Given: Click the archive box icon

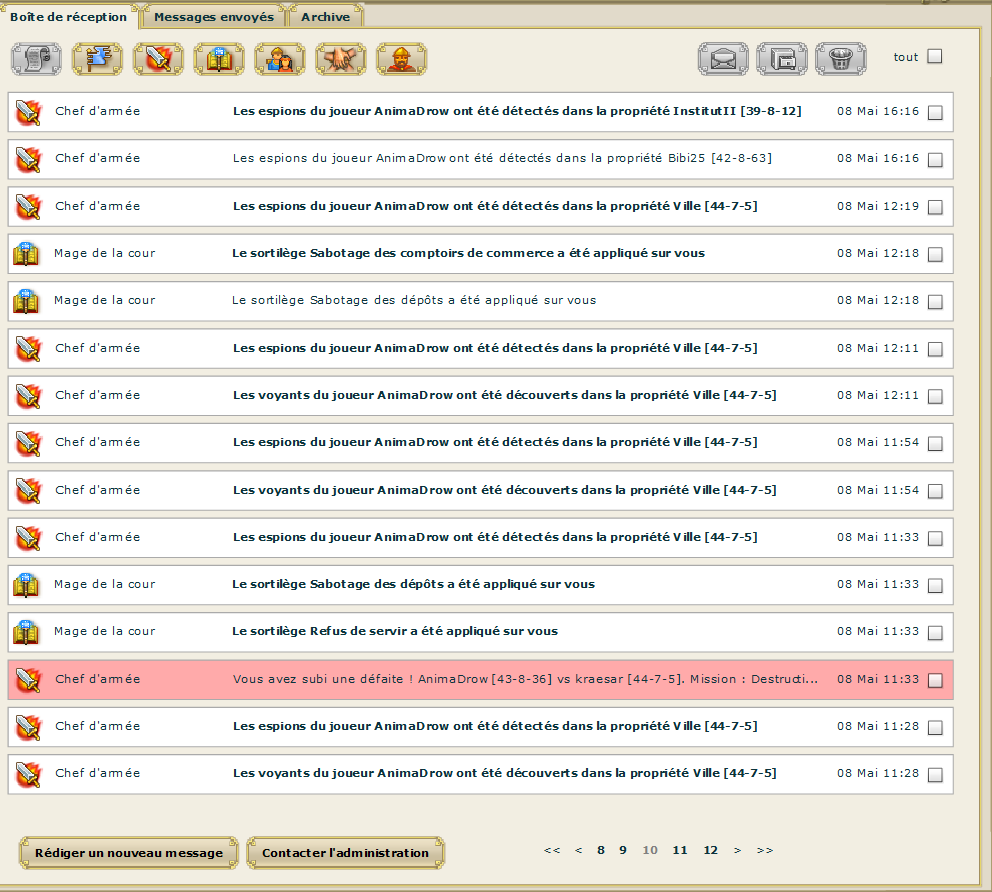Looking at the screenshot, I should [x=782, y=59].
